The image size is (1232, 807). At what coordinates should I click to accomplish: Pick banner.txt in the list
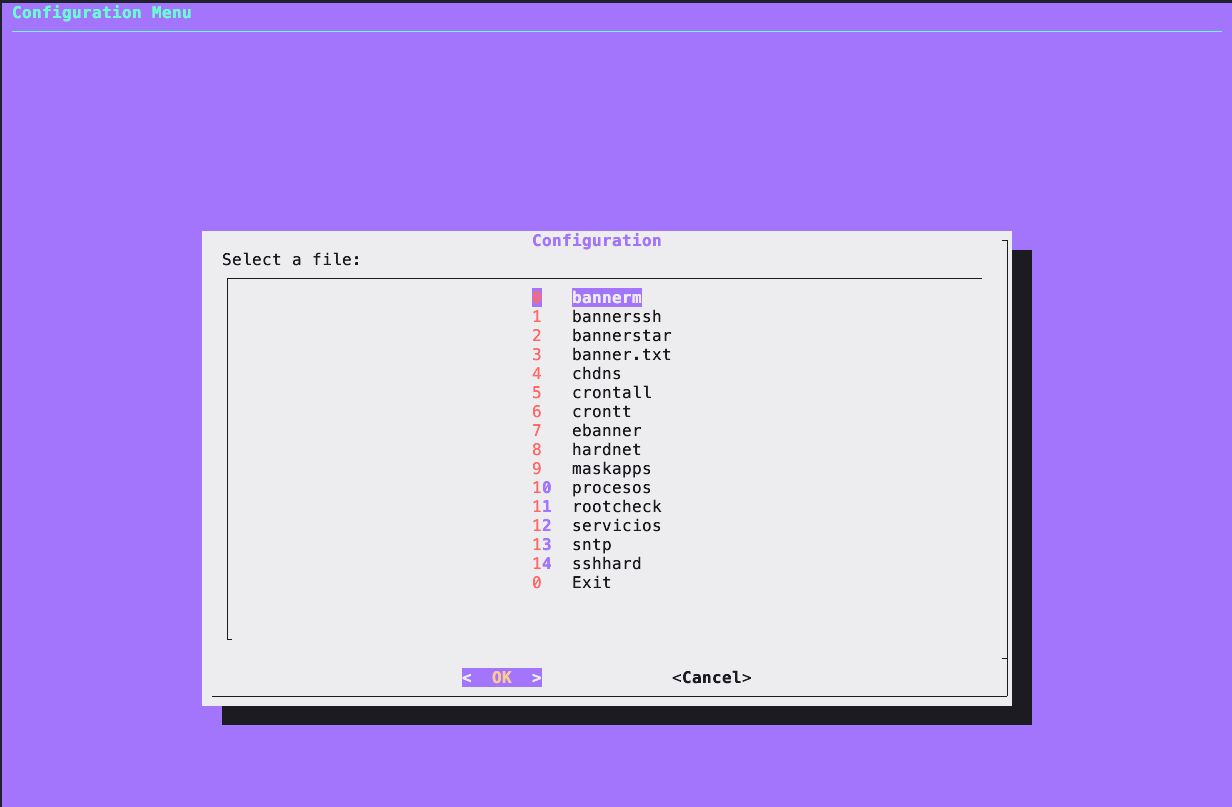click(621, 355)
